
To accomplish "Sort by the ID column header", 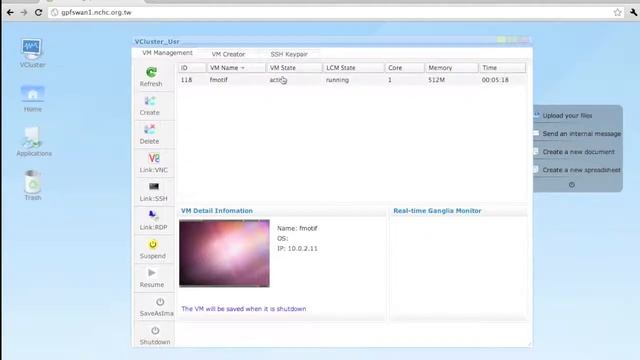I will click(192, 68).
